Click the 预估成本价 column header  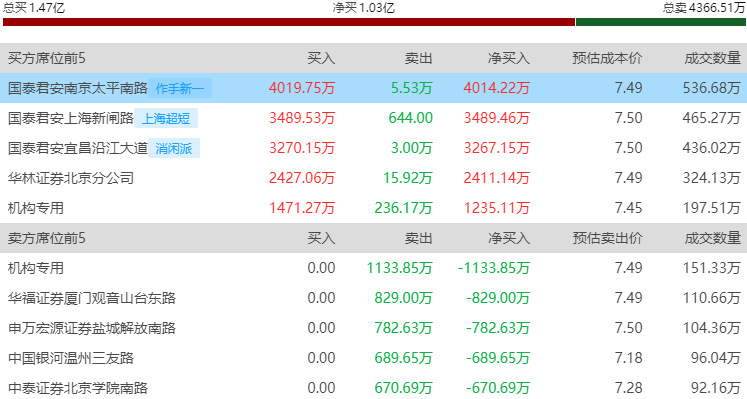[607, 58]
